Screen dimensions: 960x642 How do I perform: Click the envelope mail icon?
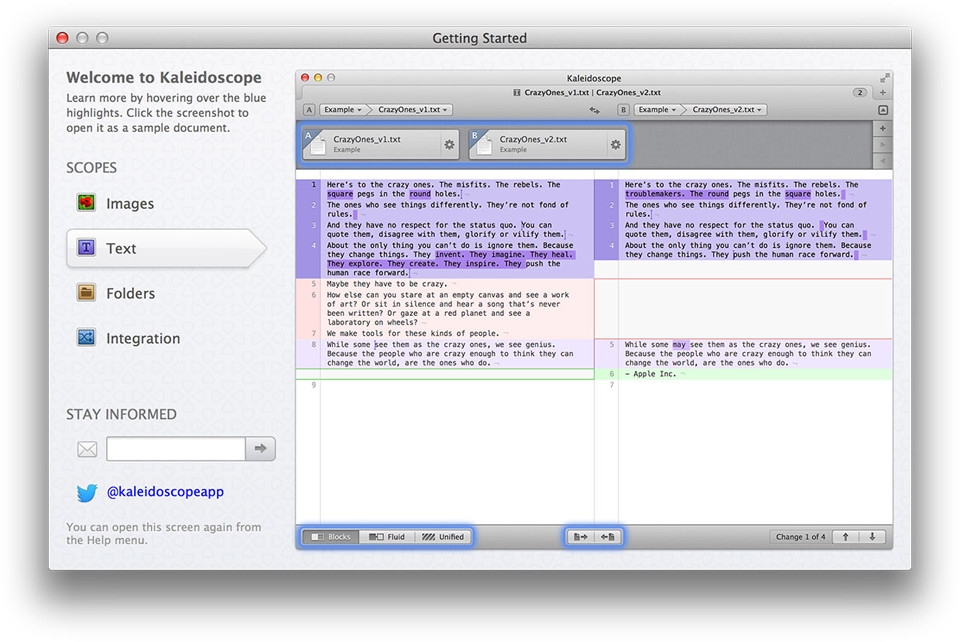click(x=88, y=449)
